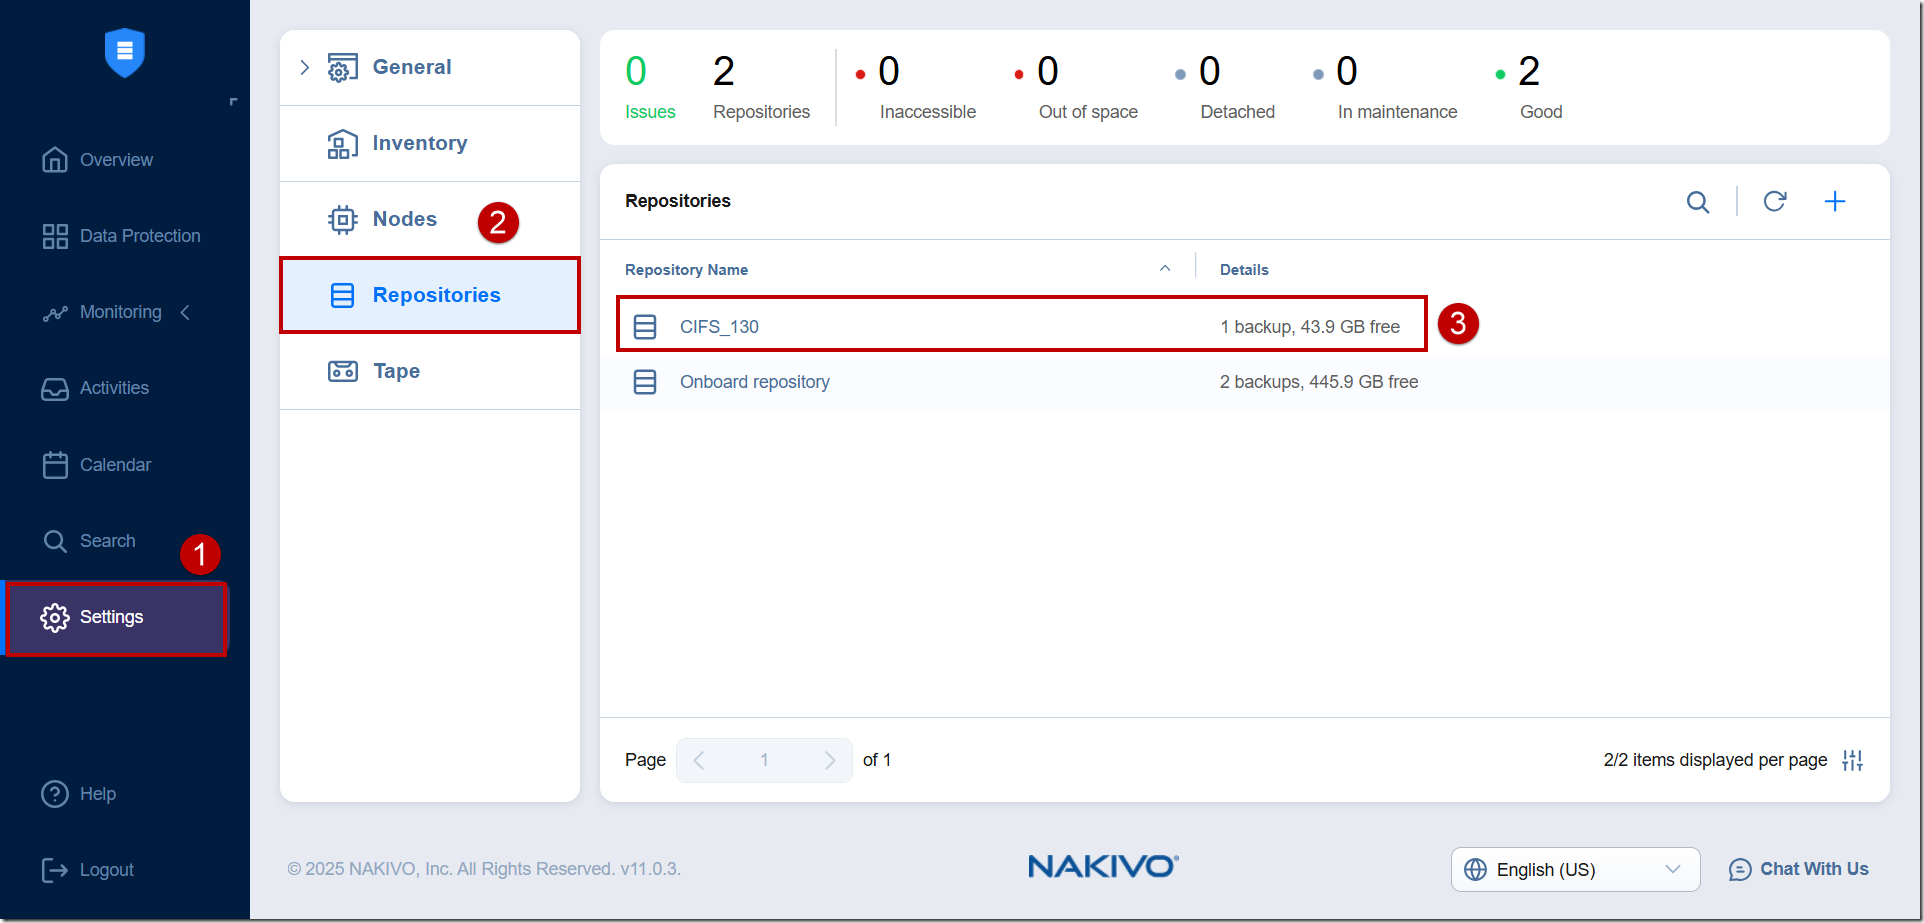
Task: Select Settings in the sidebar
Action: click(x=117, y=618)
